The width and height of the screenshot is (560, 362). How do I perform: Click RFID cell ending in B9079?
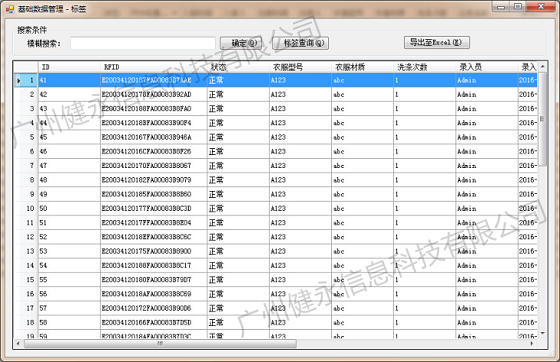154,180
